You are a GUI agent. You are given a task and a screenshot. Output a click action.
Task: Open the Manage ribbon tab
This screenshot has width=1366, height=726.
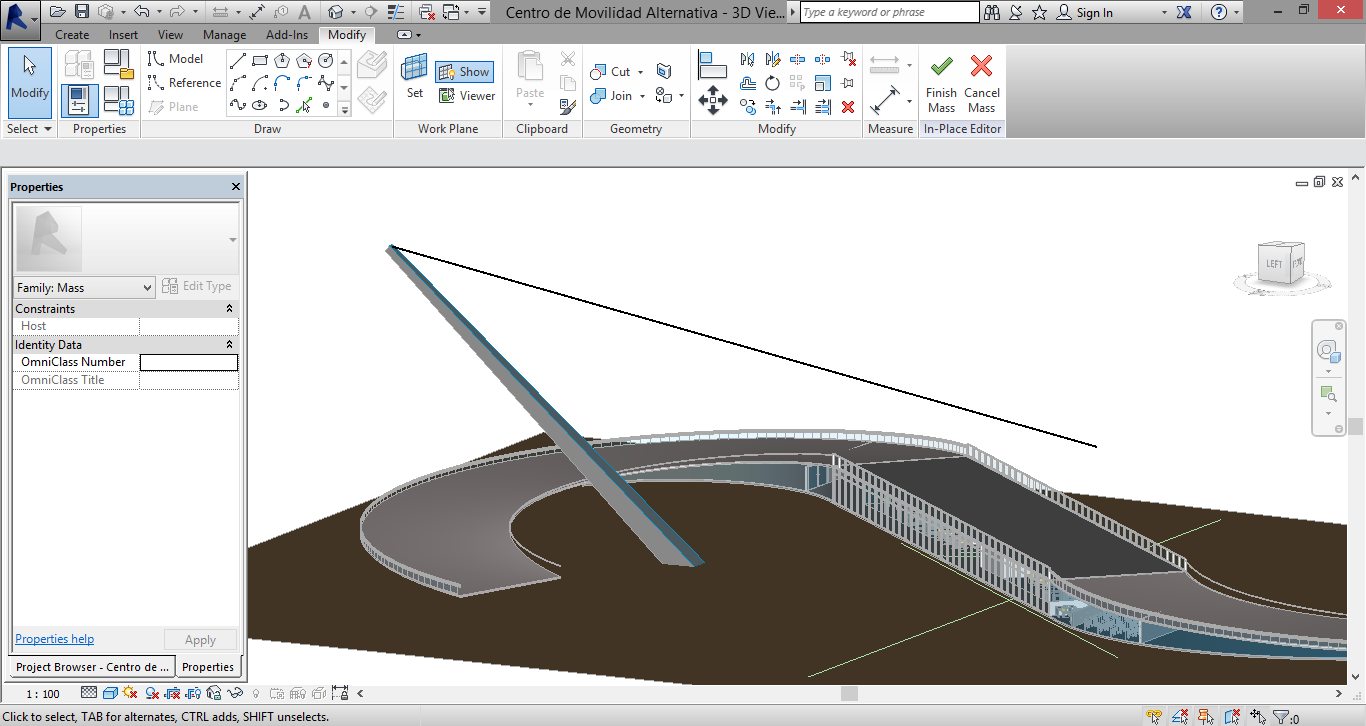(224, 35)
